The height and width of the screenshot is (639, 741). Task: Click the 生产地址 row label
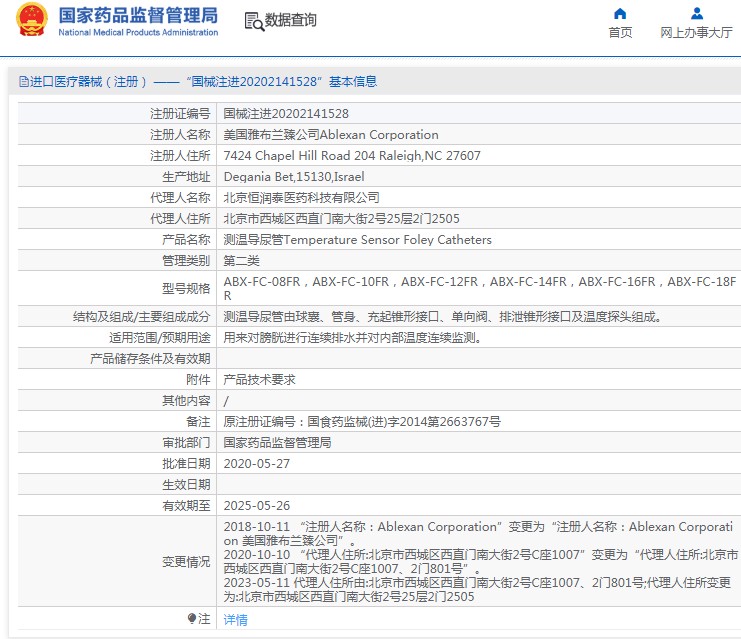pyautogui.click(x=186, y=177)
